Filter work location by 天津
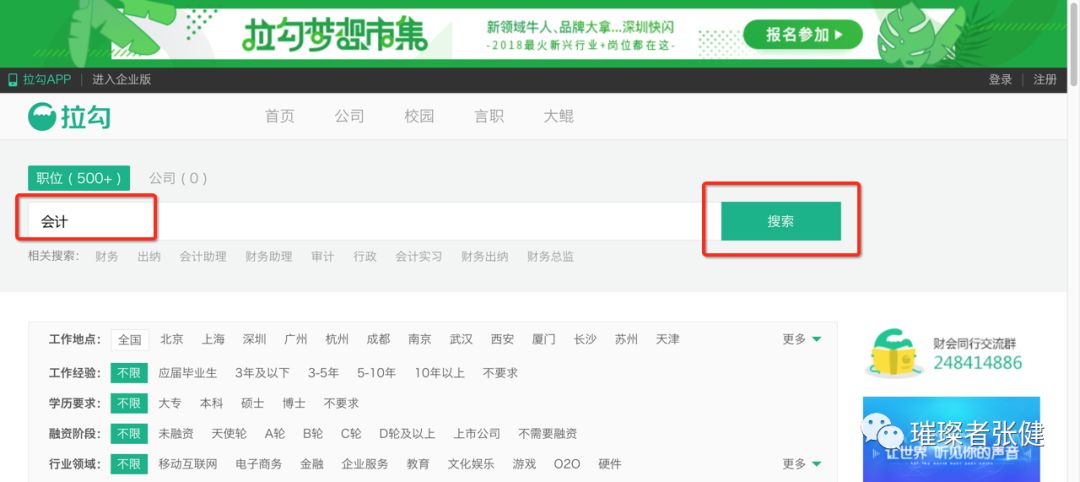Screen dimensions: 1080x482 pos(667,339)
